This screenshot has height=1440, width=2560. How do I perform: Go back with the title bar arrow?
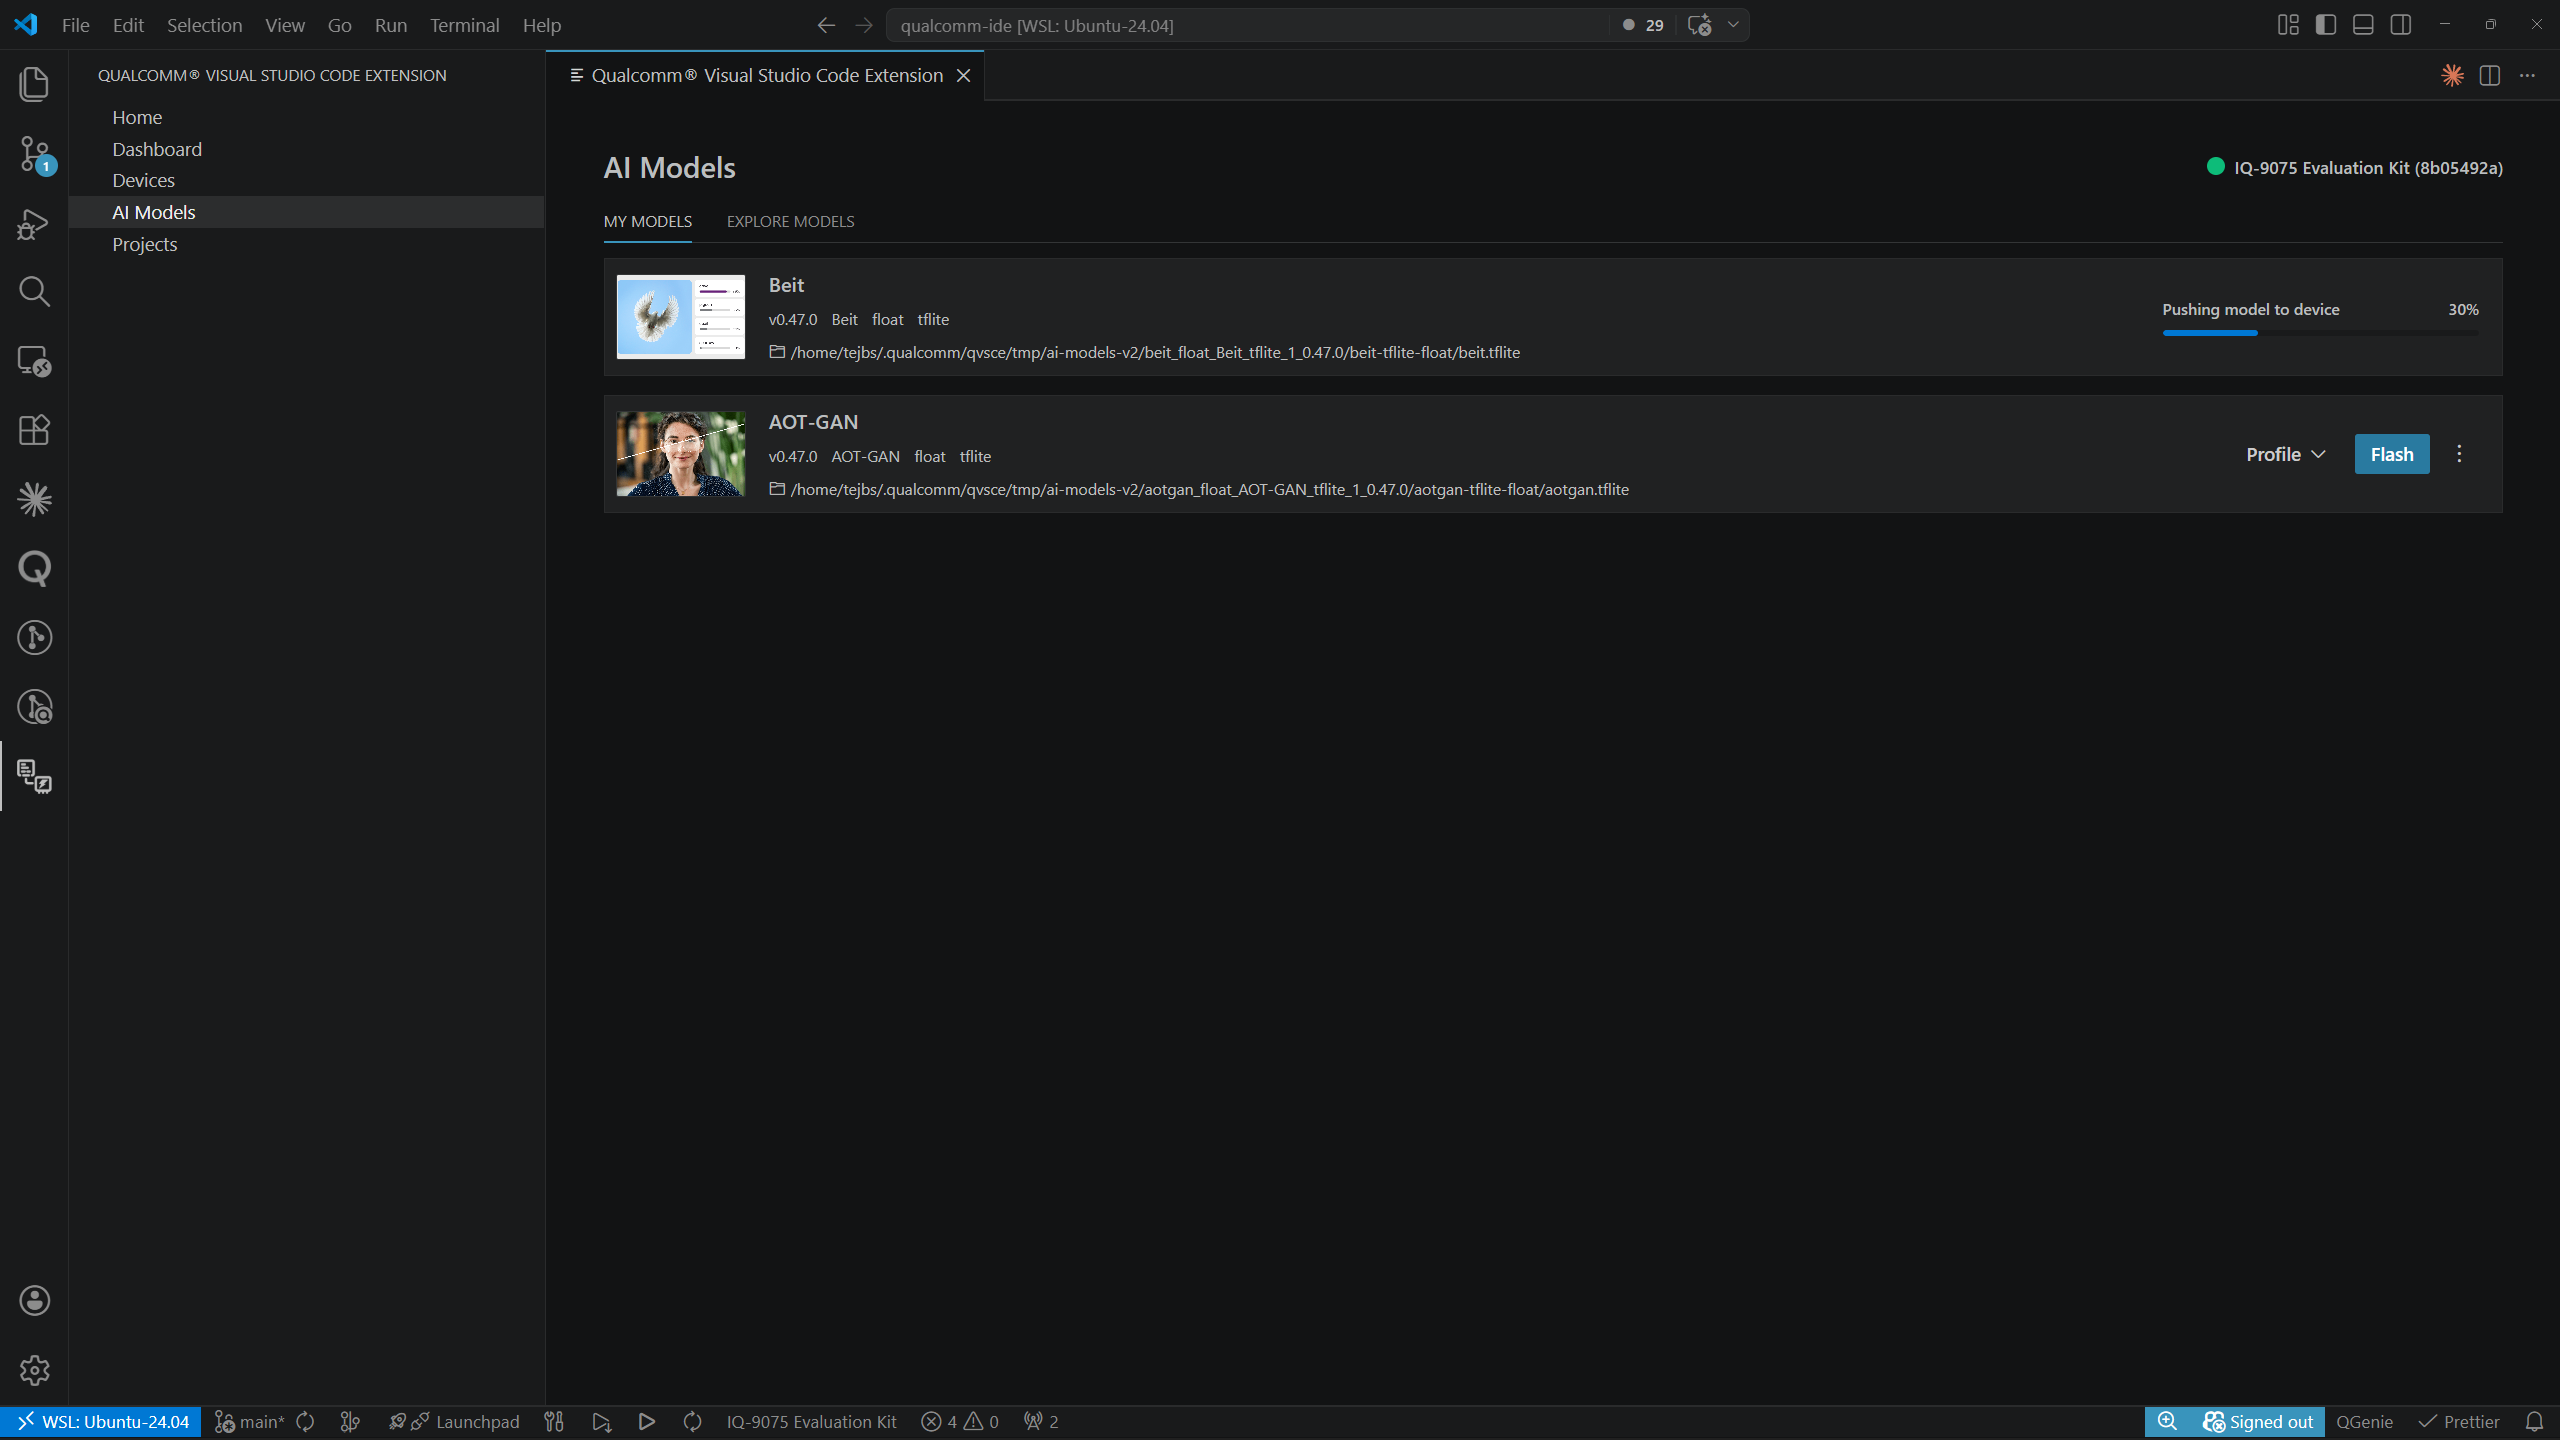click(826, 25)
